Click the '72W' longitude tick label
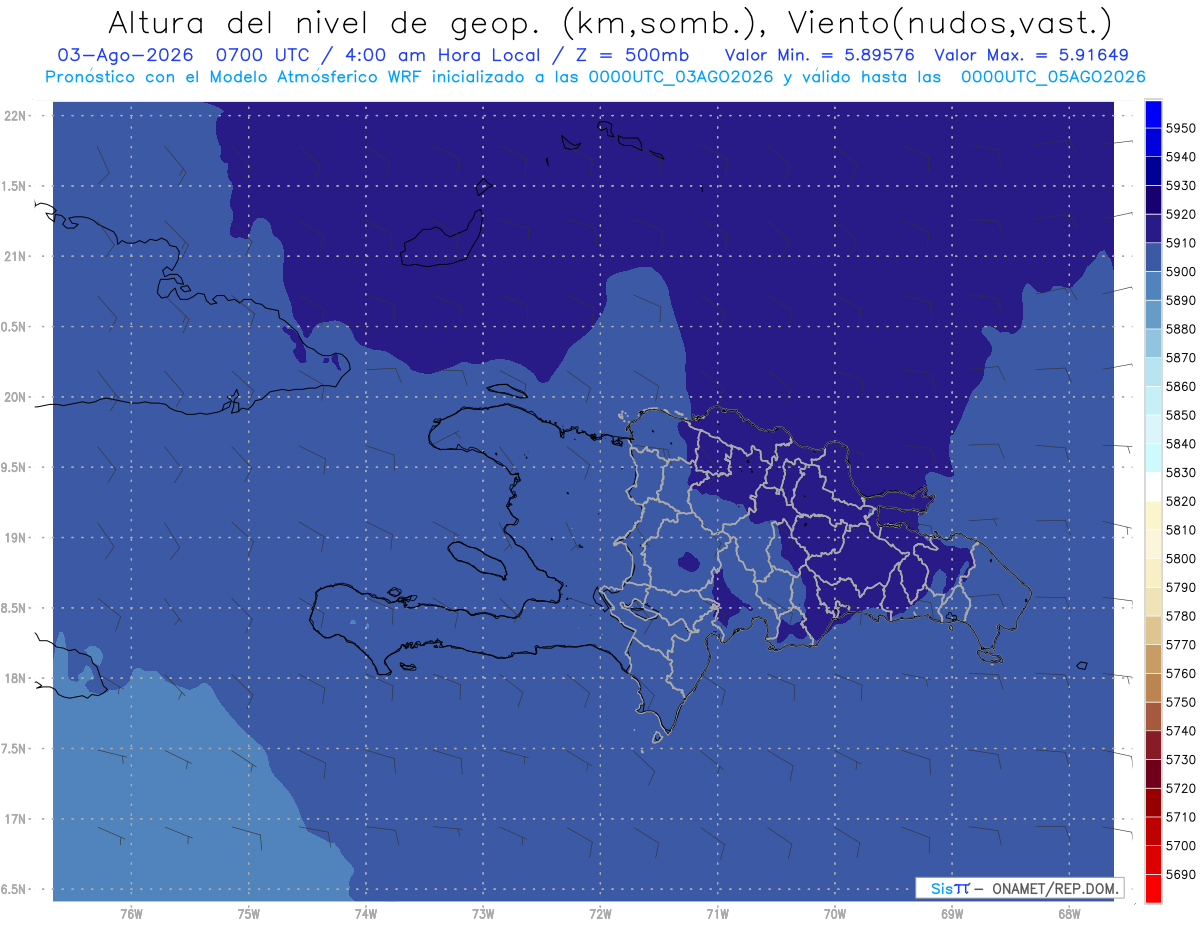 [600, 912]
